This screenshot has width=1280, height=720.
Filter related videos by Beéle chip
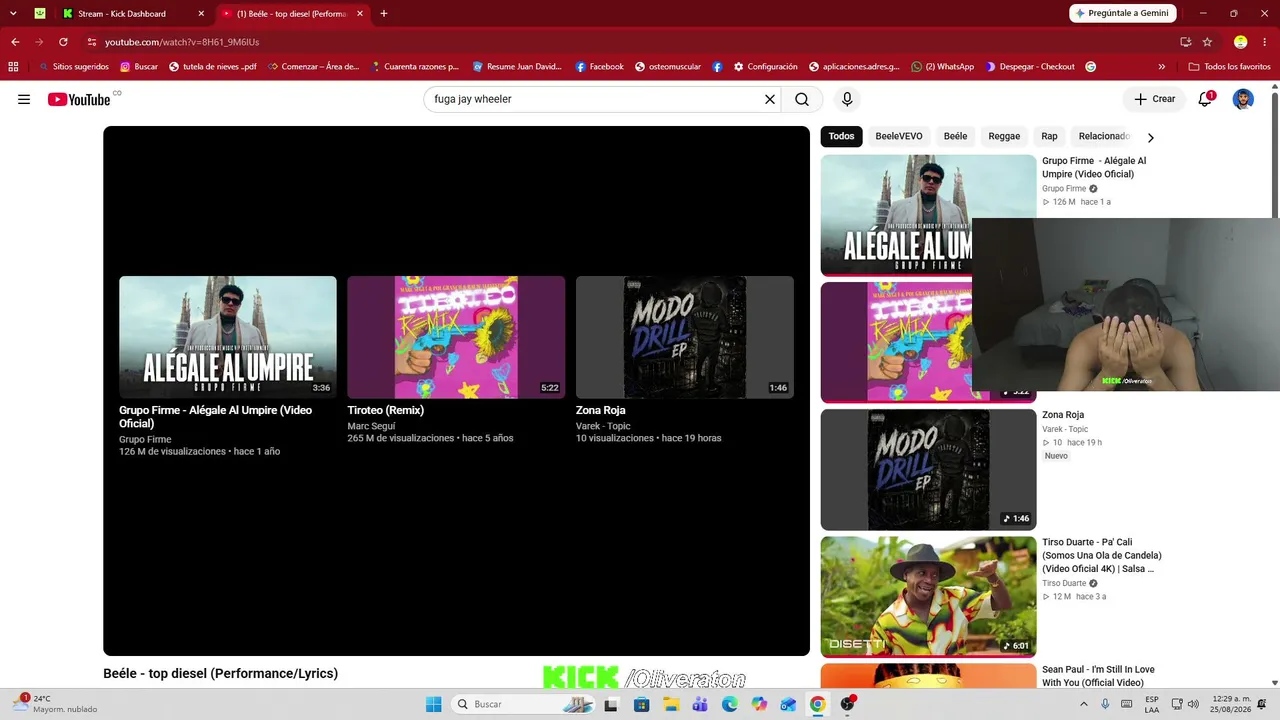click(x=956, y=136)
